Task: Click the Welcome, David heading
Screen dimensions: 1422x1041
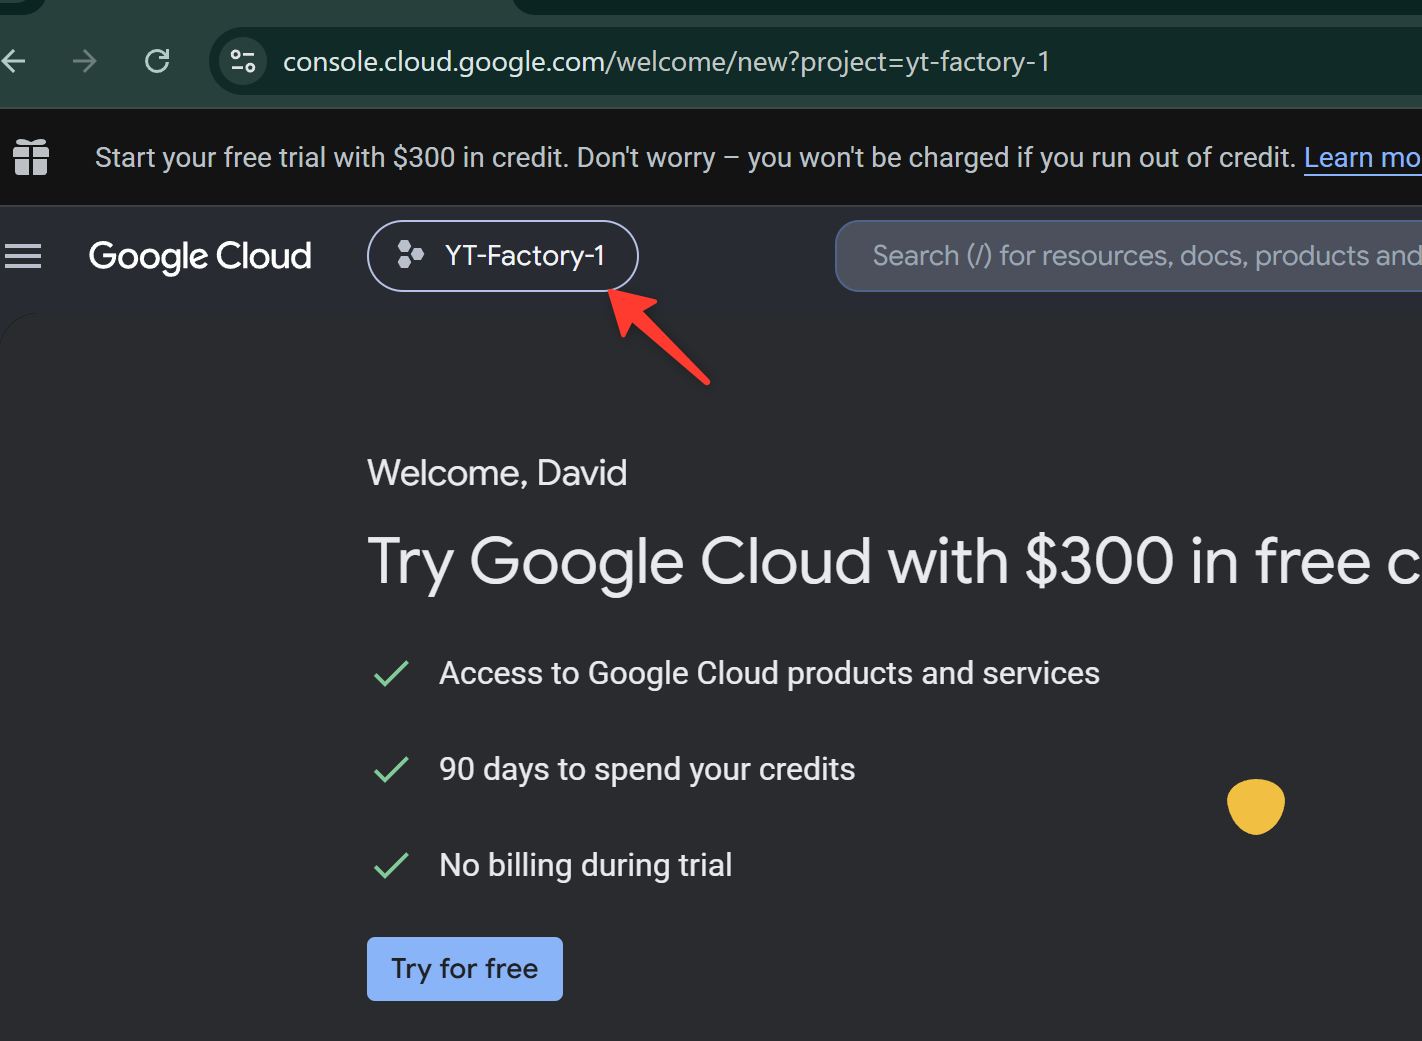Action: tap(497, 473)
